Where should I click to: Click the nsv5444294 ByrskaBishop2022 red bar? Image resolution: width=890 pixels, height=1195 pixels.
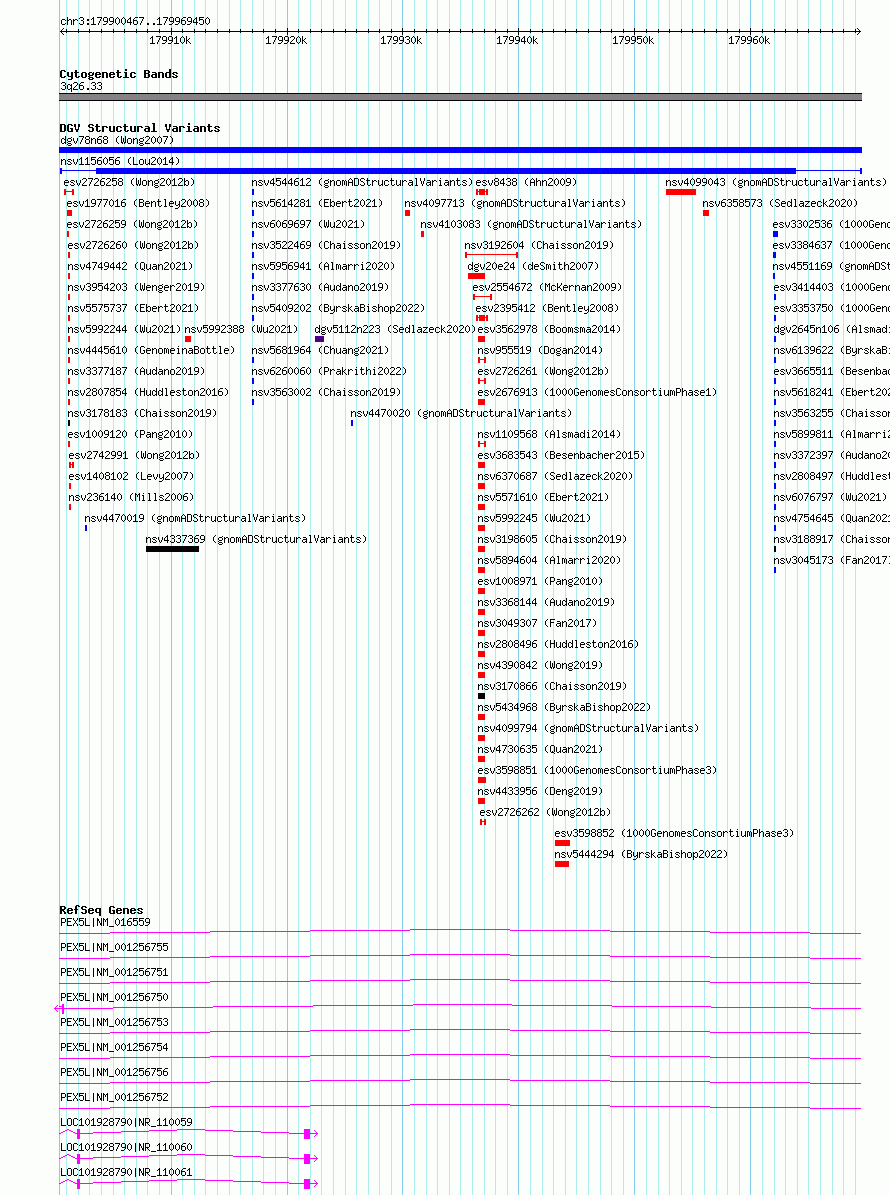point(562,864)
